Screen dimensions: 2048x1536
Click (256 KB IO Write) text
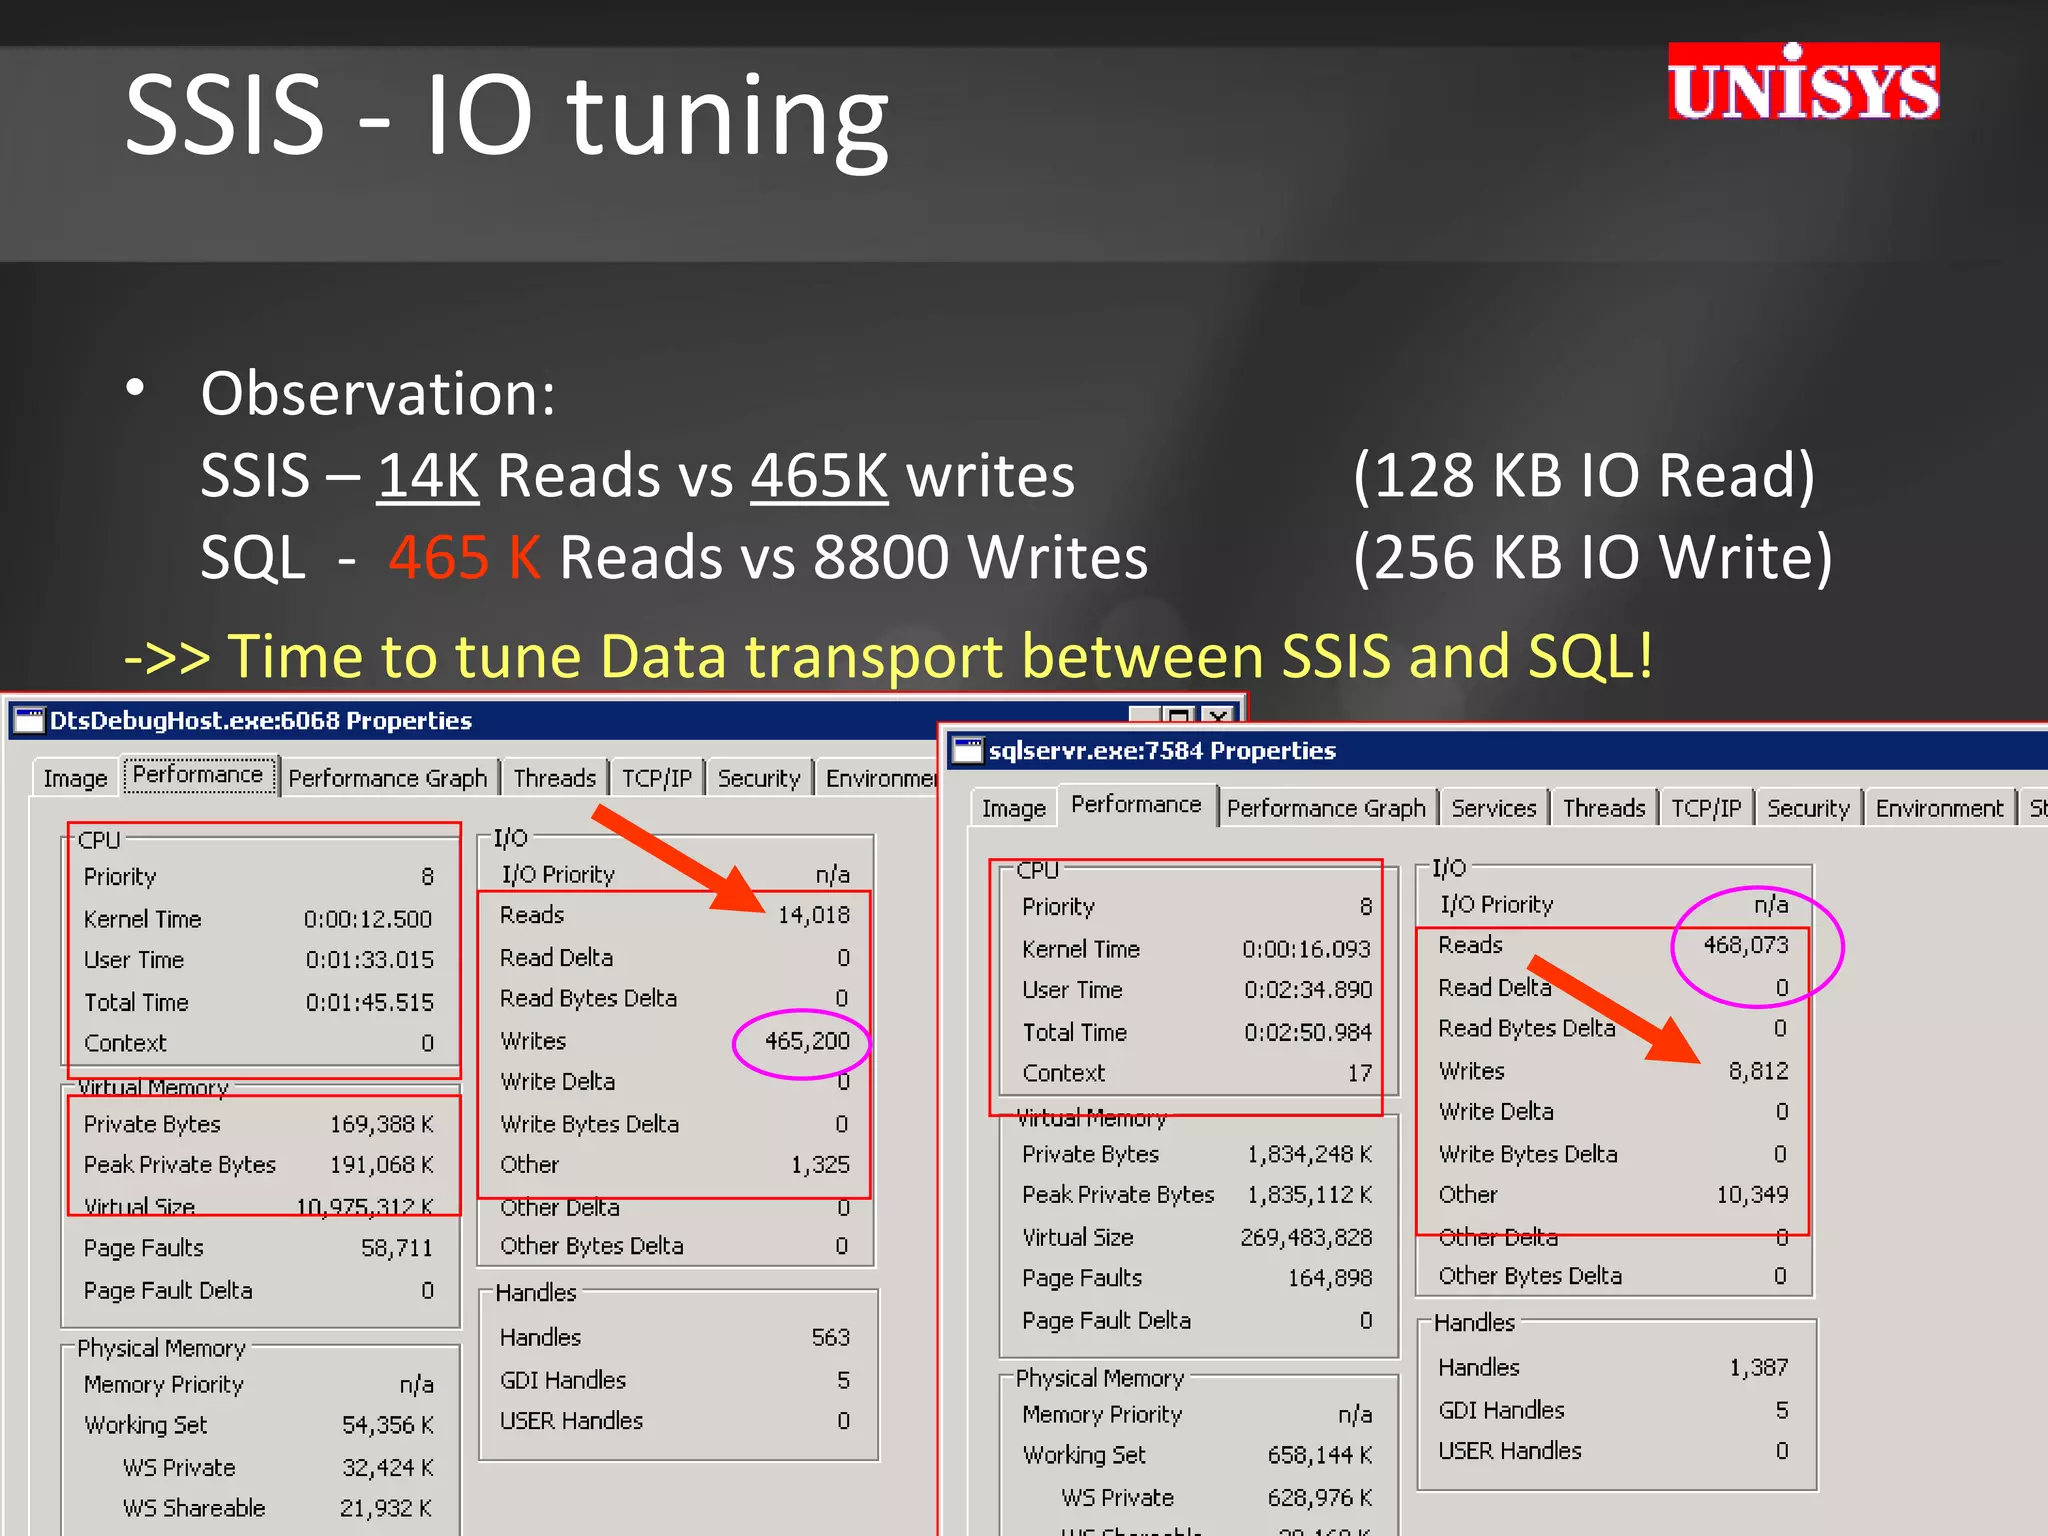tap(1593, 557)
